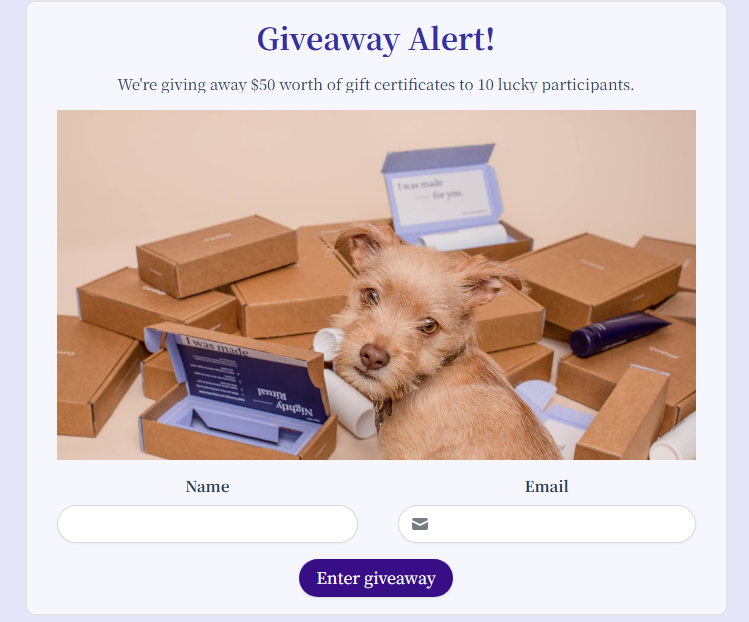Viewport: 749px width, 622px height.
Task: Click the dark purple tube in photo
Action: (619, 333)
